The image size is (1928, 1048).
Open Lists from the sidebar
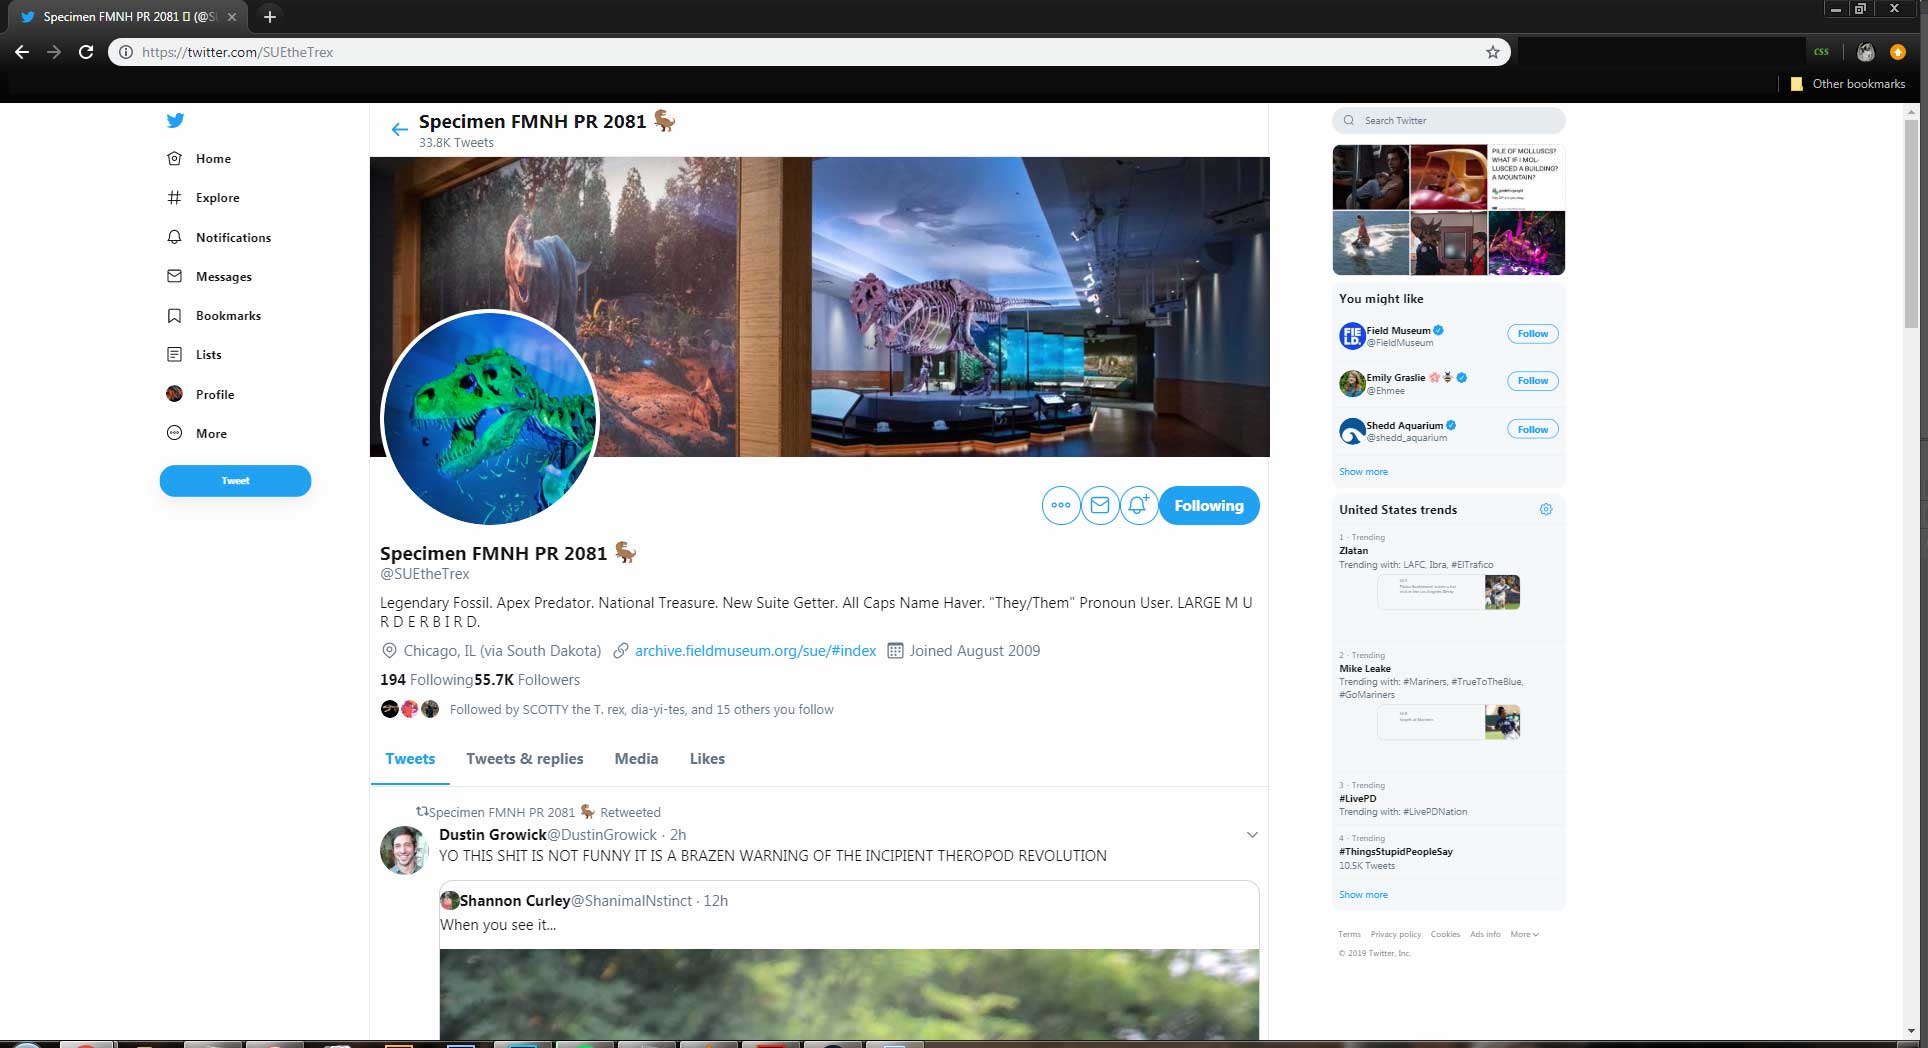tap(194, 354)
